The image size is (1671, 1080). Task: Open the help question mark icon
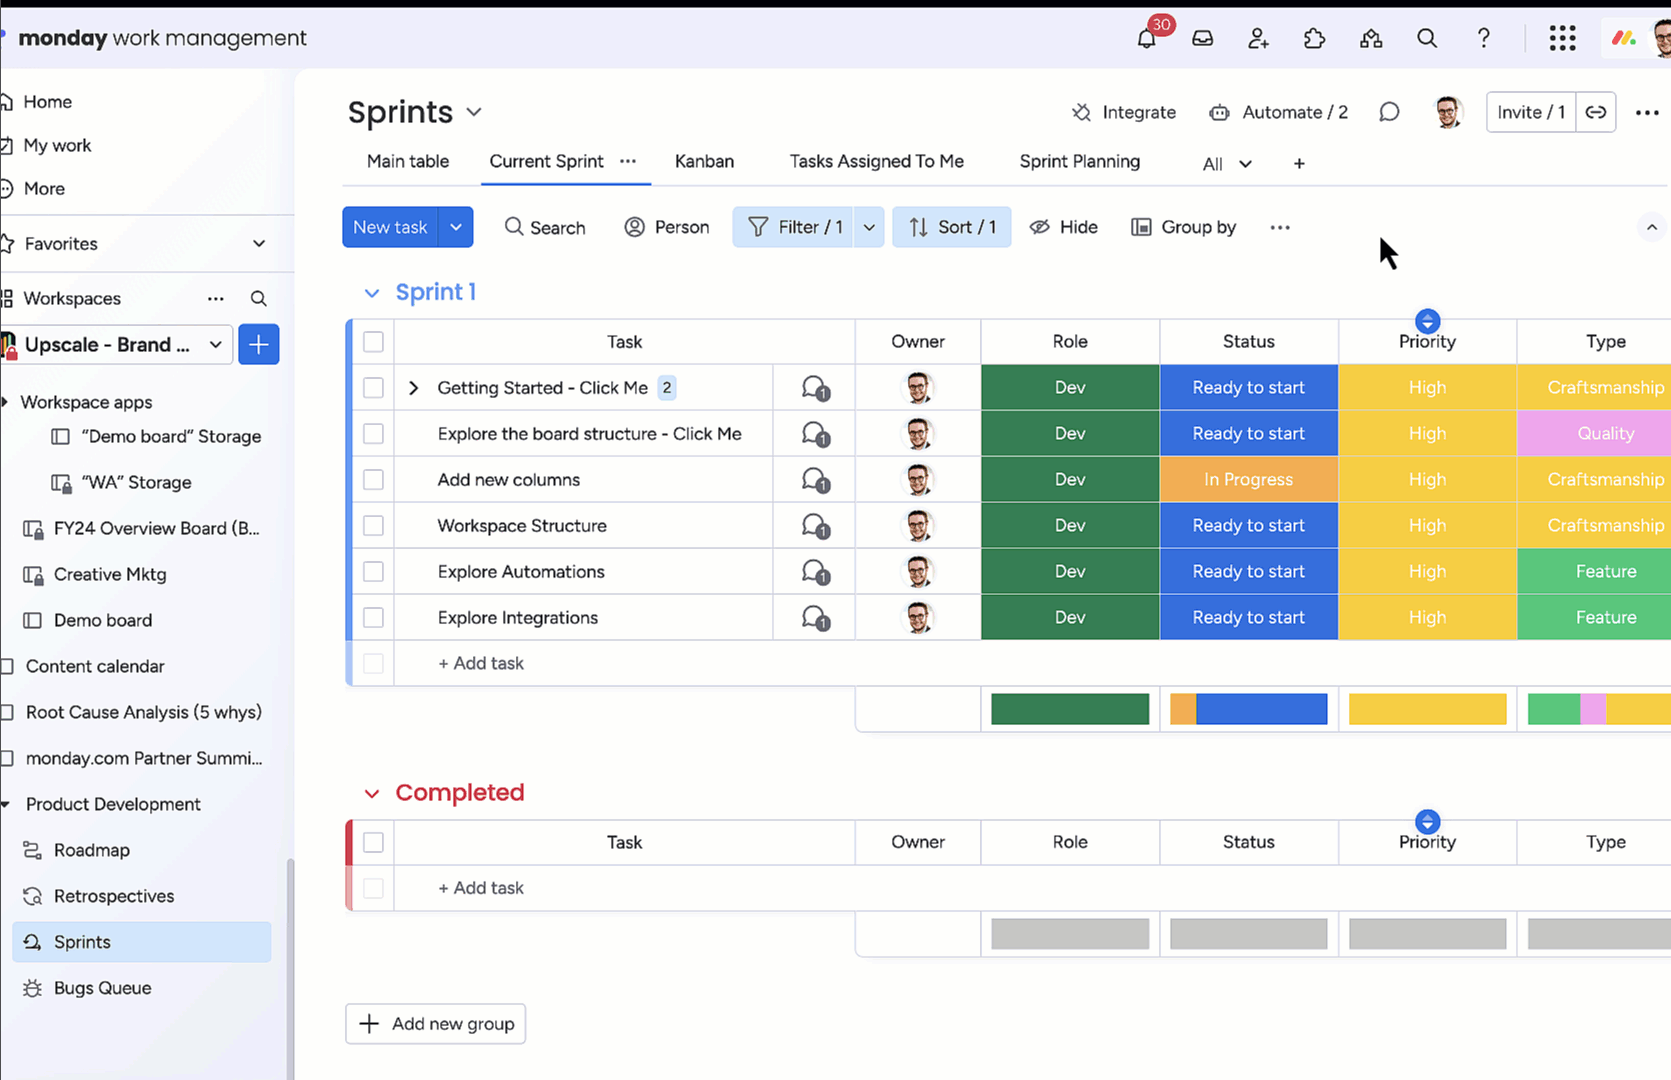tap(1483, 38)
